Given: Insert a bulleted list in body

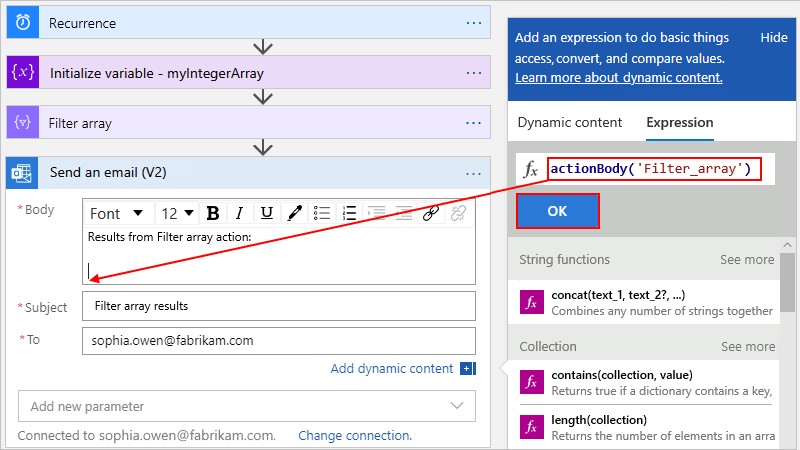Looking at the screenshot, I should point(322,213).
